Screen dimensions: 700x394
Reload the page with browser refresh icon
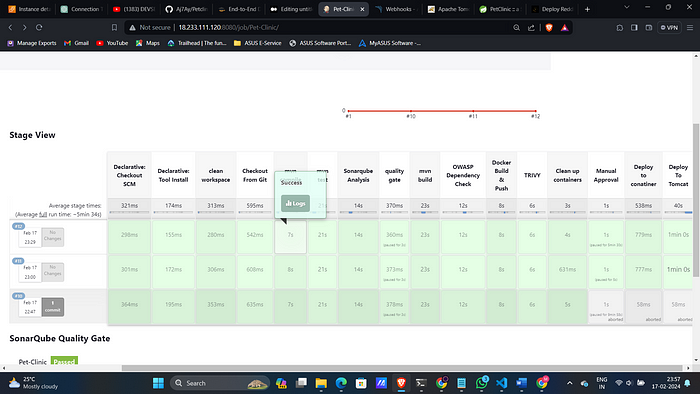pos(39,27)
